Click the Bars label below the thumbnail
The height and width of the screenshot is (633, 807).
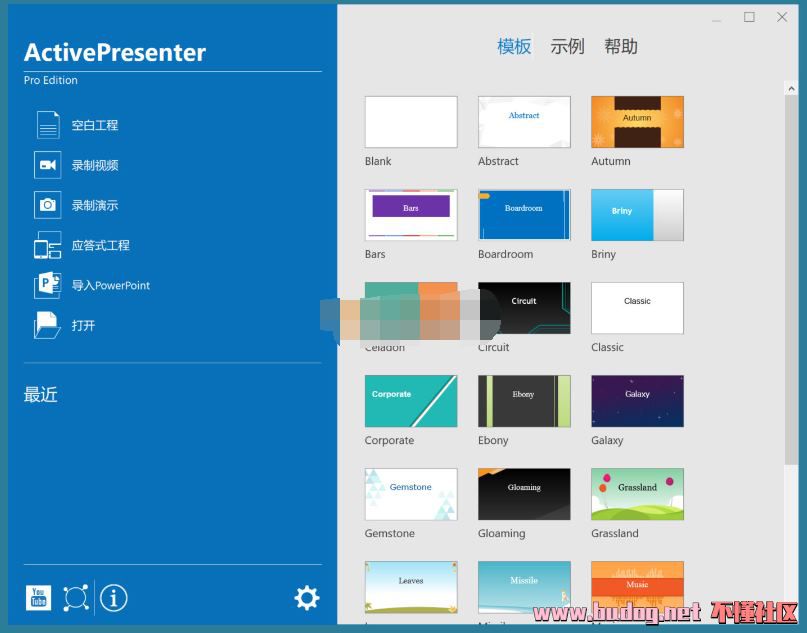[375, 254]
